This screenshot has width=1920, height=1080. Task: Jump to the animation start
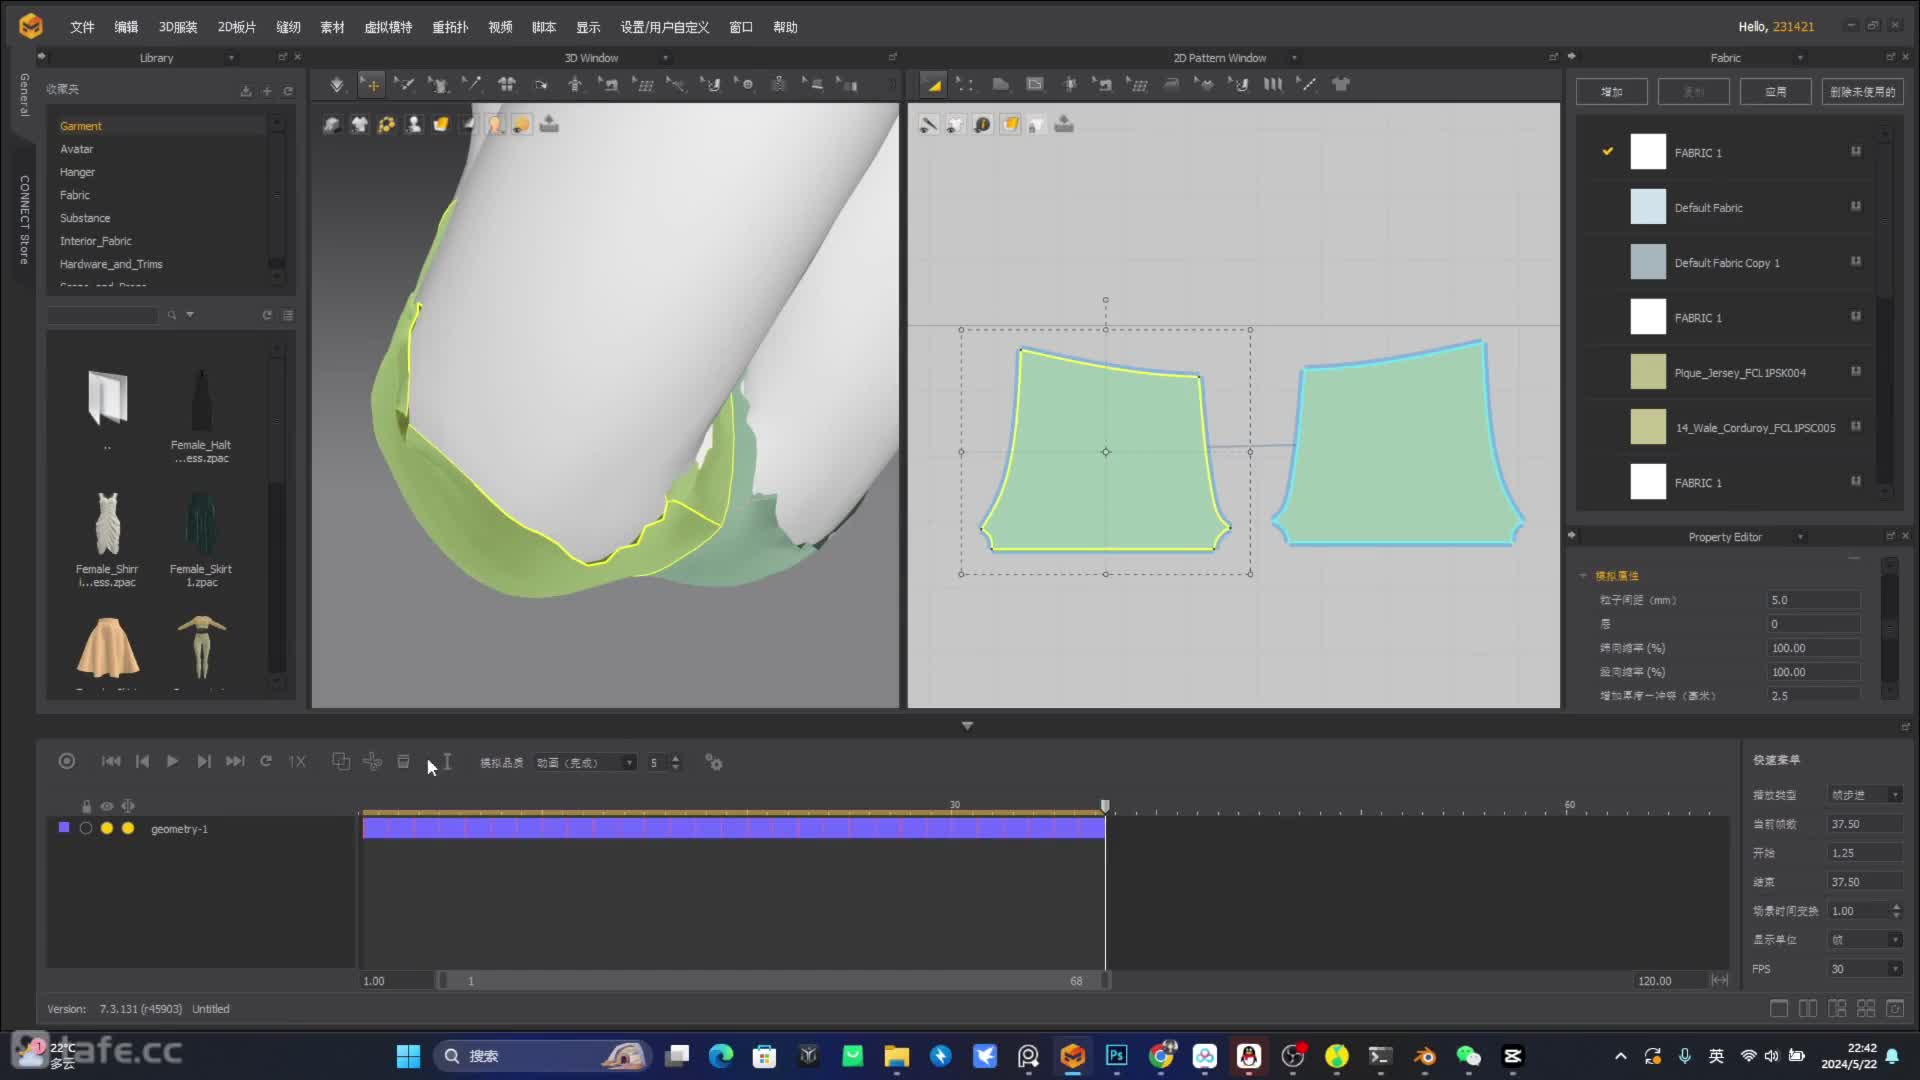pyautogui.click(x=111, y=762)
